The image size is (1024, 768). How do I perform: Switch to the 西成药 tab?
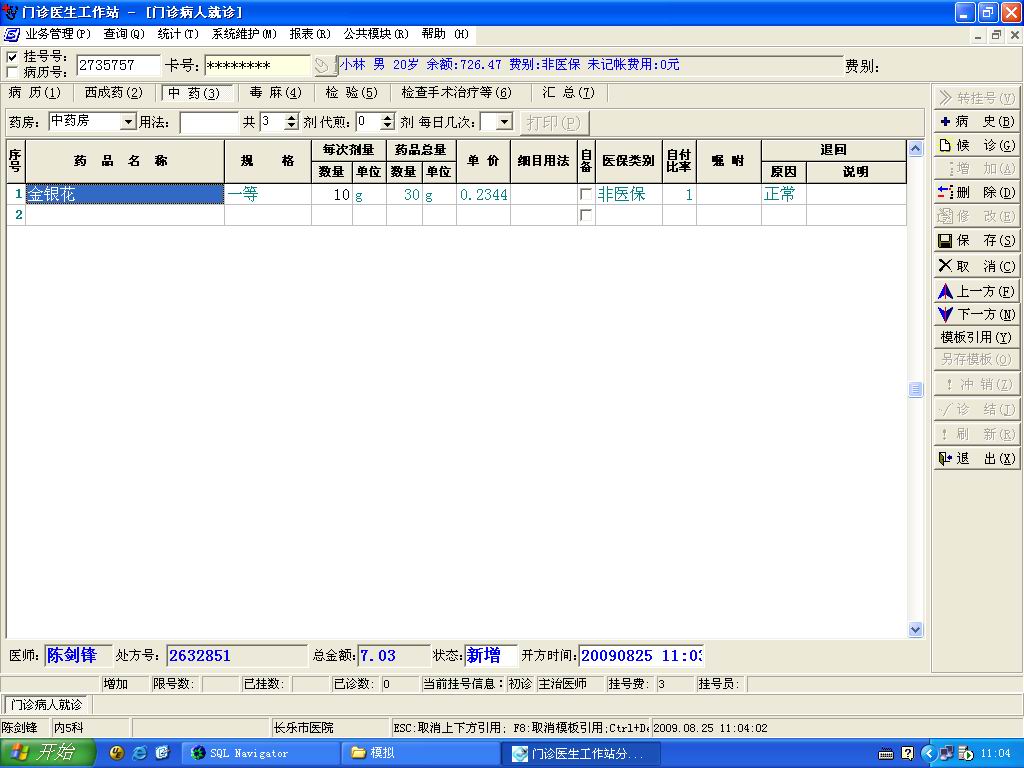point(113,93)
